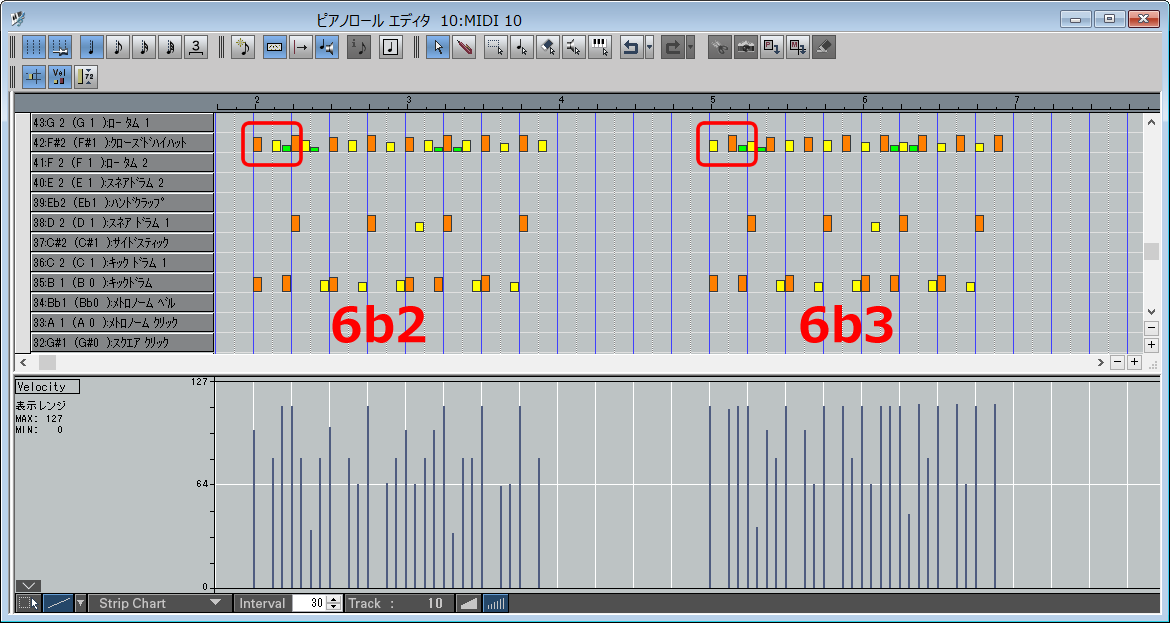1170x623 pixels.
Task: Click the Interval value field
Action: pos(309,603)
